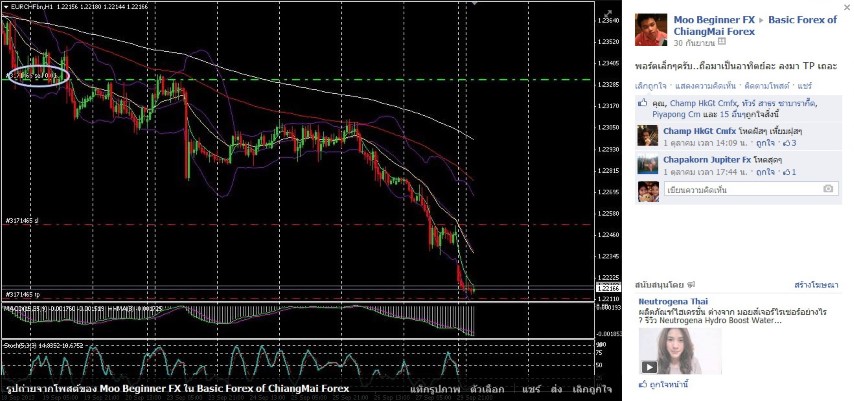Click แสดงความคิดเห็น under the post
Screen dimensions: 854x401
pyautogui.click(x=705, y=86)
